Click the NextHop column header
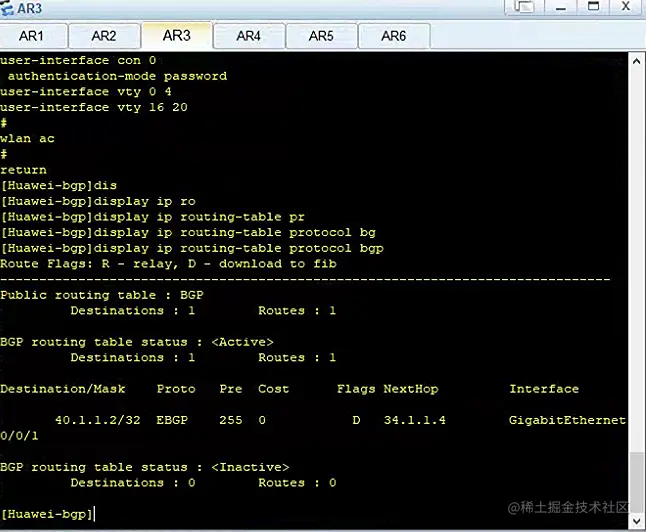This screenshot has width=646, height=532. coord(411,389)
